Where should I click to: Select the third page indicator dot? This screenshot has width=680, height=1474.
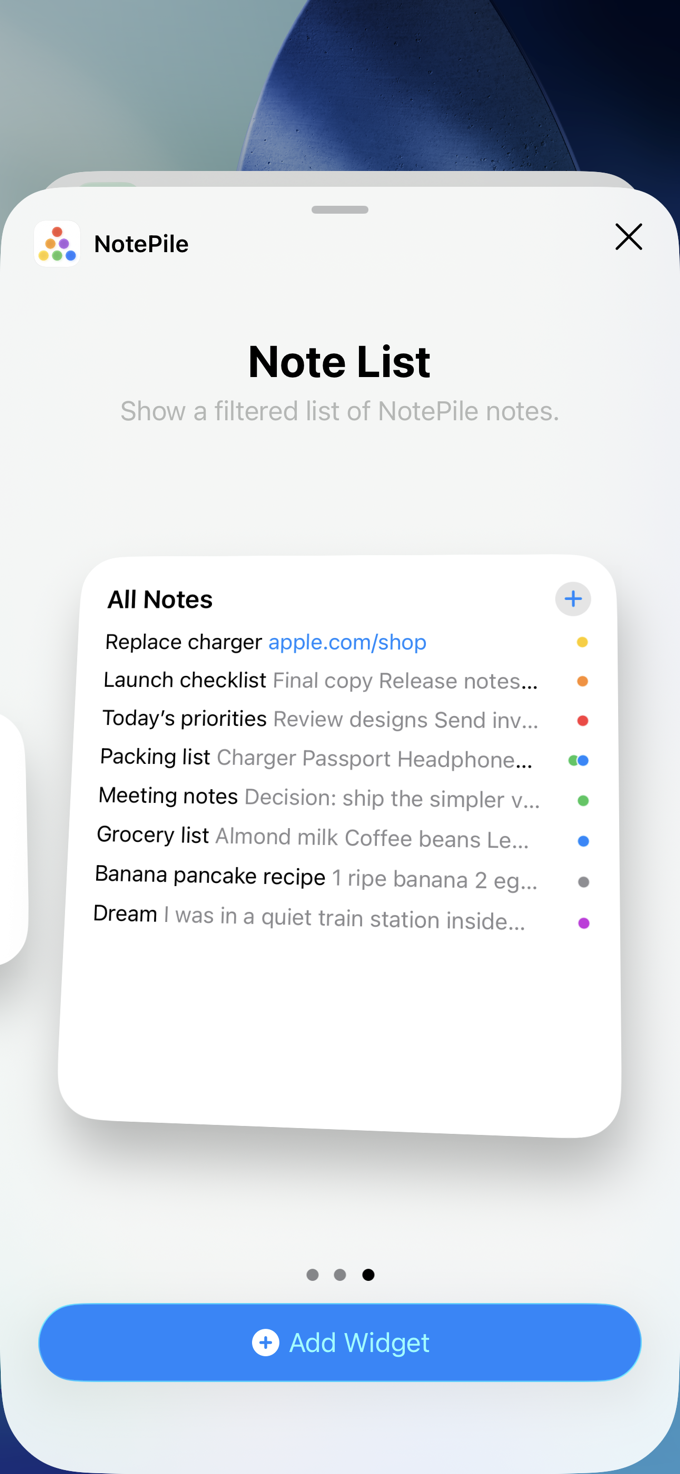pyautogui.click(x=368, y=1275)
